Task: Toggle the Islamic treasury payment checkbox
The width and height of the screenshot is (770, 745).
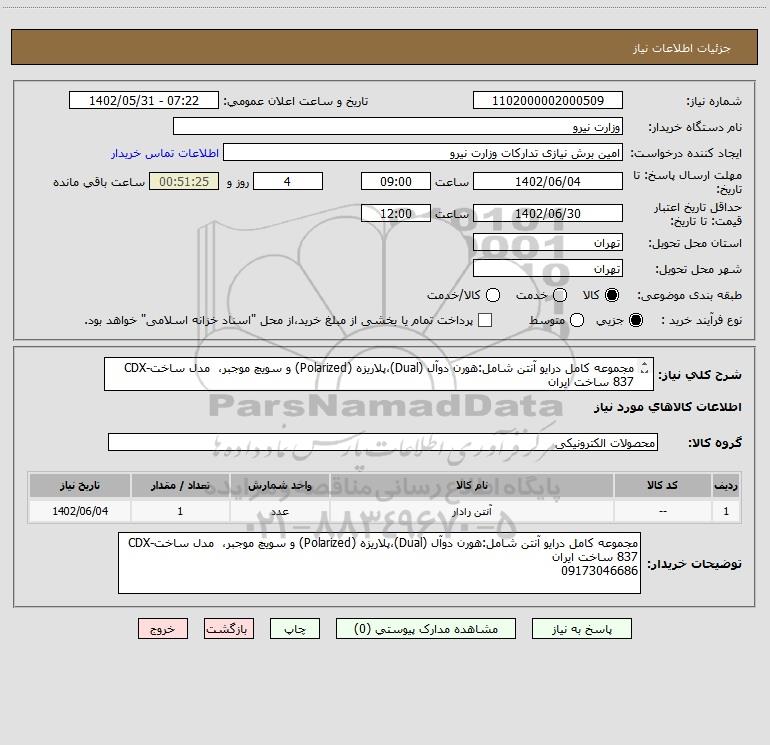Action: point(485,320)
